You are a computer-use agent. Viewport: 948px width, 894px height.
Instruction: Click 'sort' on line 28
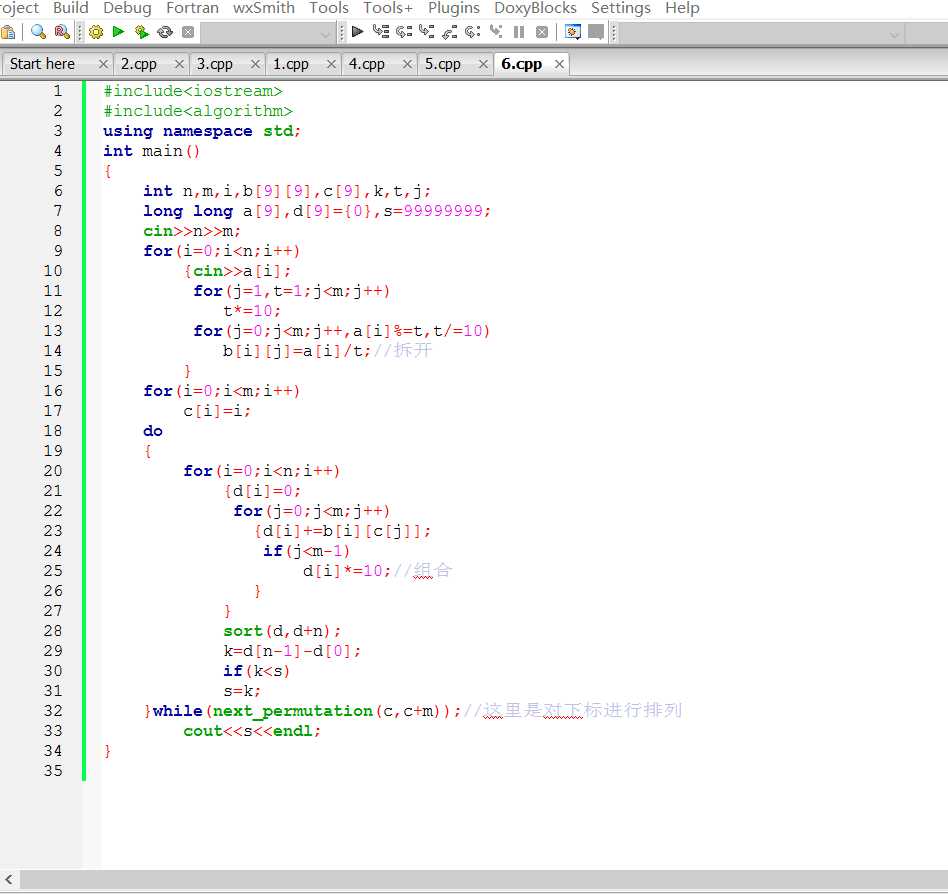point(243,631)
